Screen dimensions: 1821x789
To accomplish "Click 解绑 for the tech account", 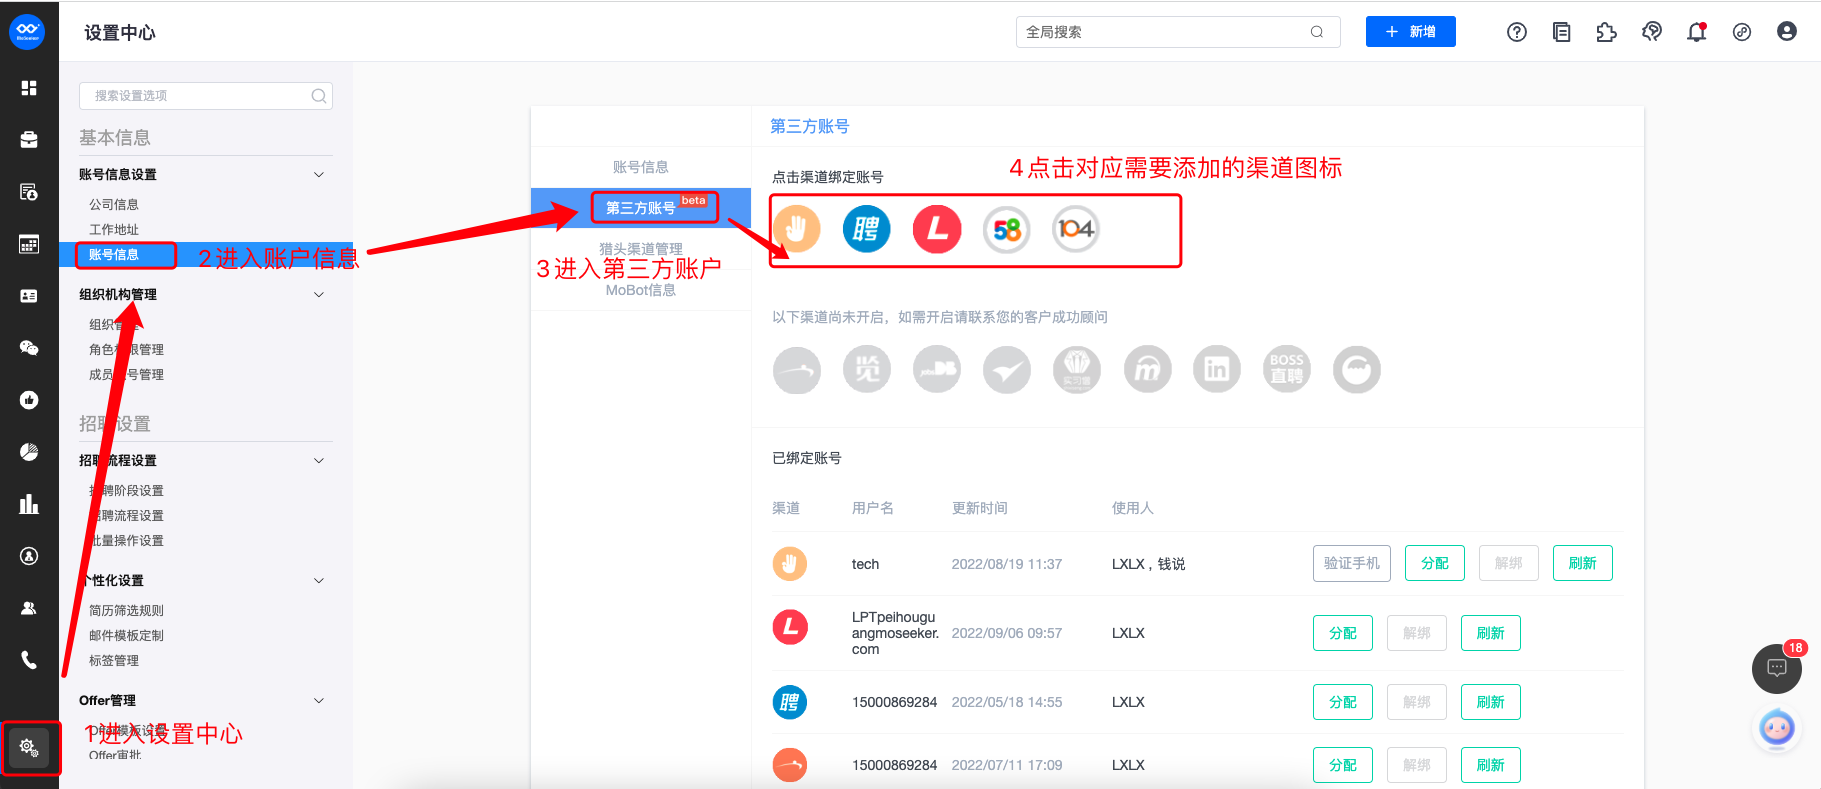I will point(1509,563).
